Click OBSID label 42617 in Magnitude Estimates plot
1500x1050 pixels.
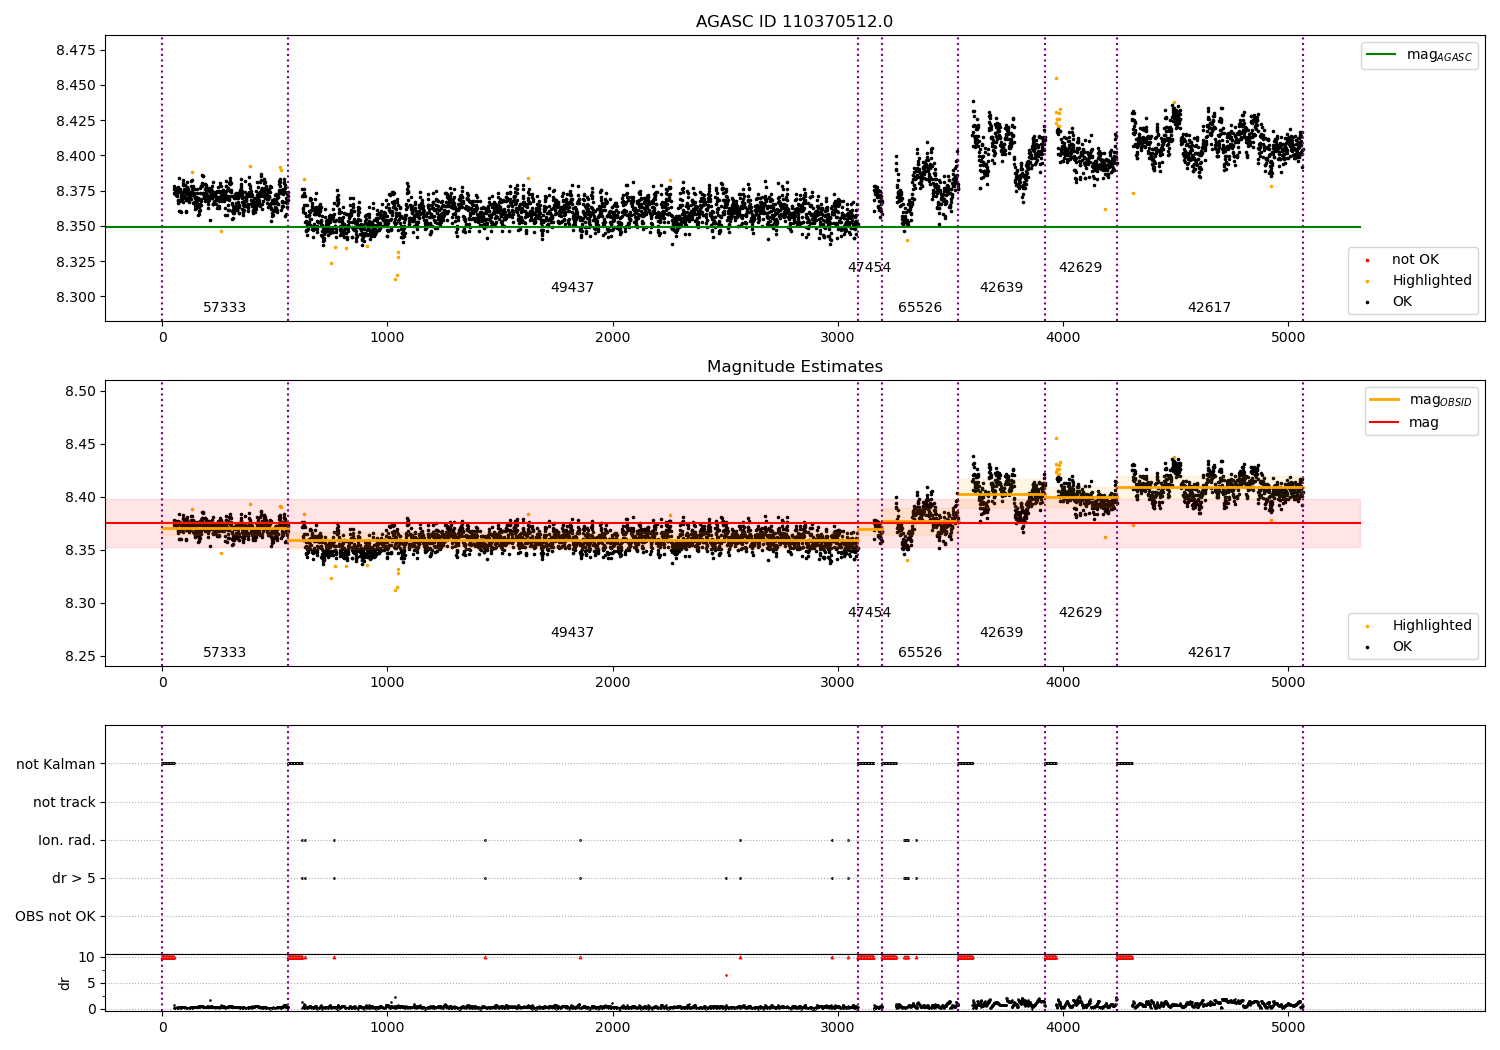tap(1209, 653)
